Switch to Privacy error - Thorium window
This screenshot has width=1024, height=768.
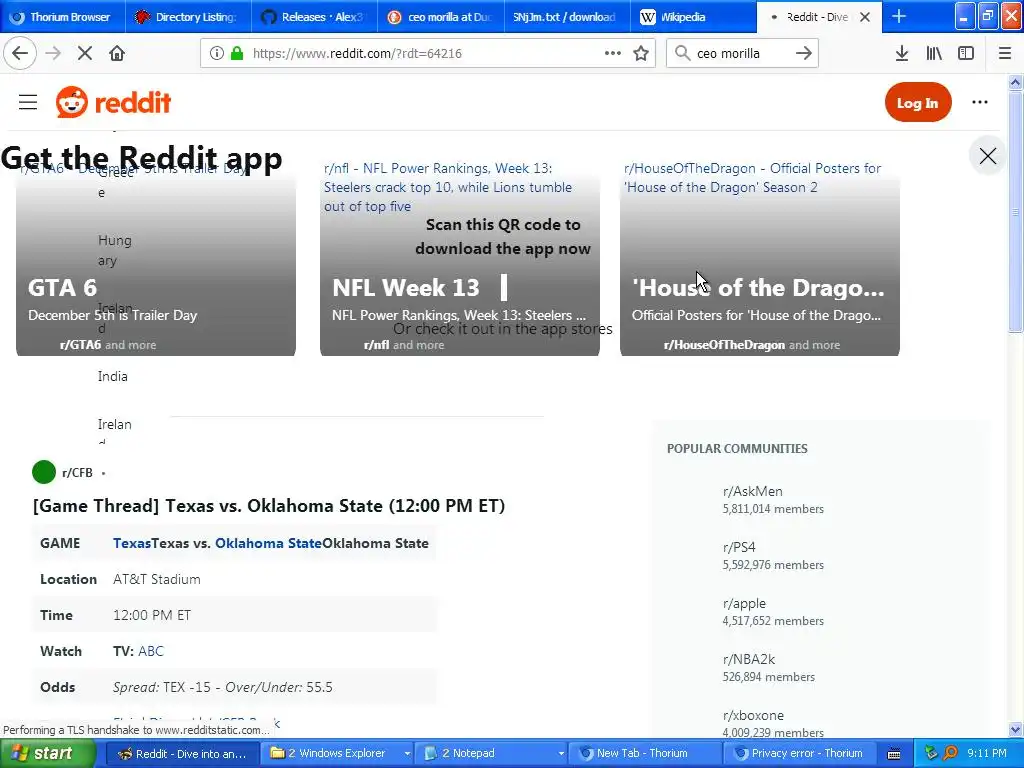[x=800, y=754]
